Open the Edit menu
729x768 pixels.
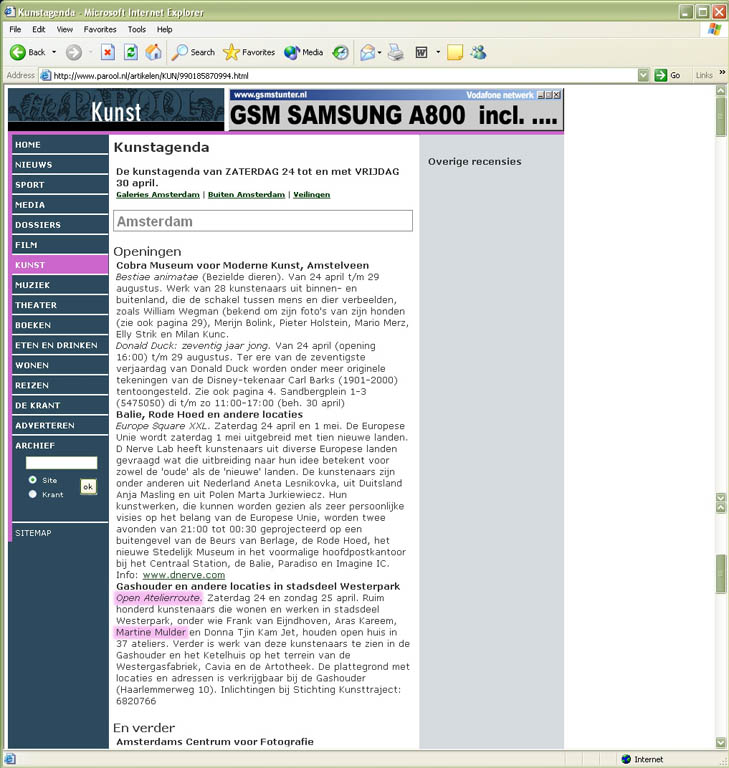(x=39, y=29)
